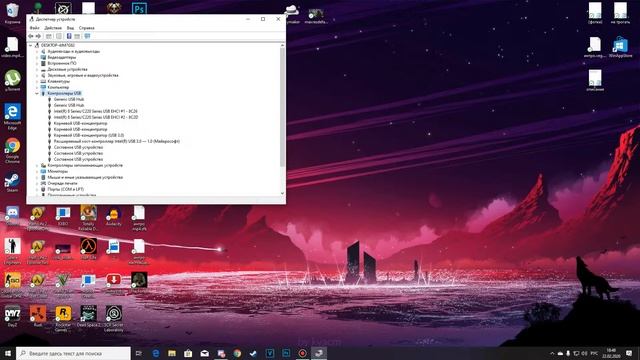This screenshot has width=640, height=360.
Task: Open the Counter-Strike GO desktop shortcut
Action: 13,284
